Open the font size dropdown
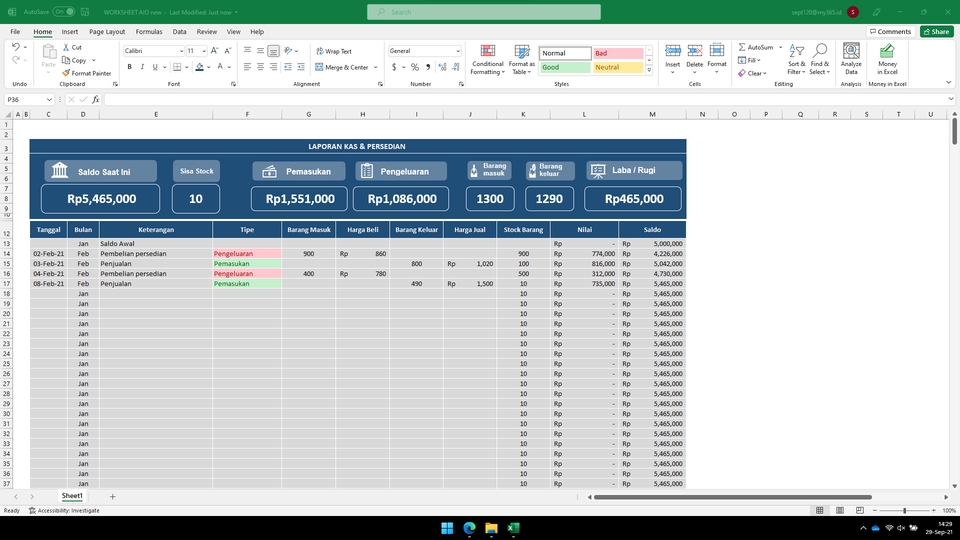The image size is (960, 540). point(204,51)
